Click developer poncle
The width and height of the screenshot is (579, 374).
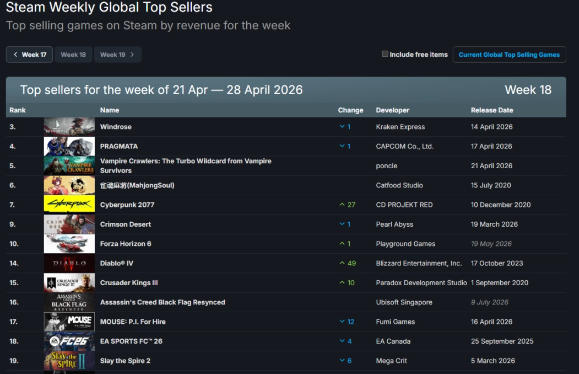[387, 166]
